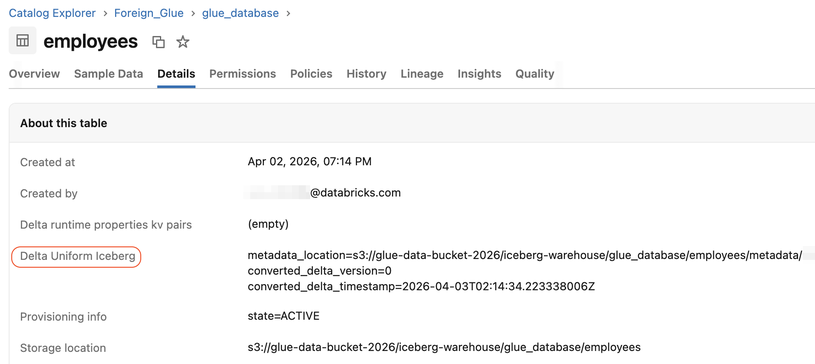Click the storage location s3 path
The height and width of the screenshot is (364, 815).
(x=444, y=347)
